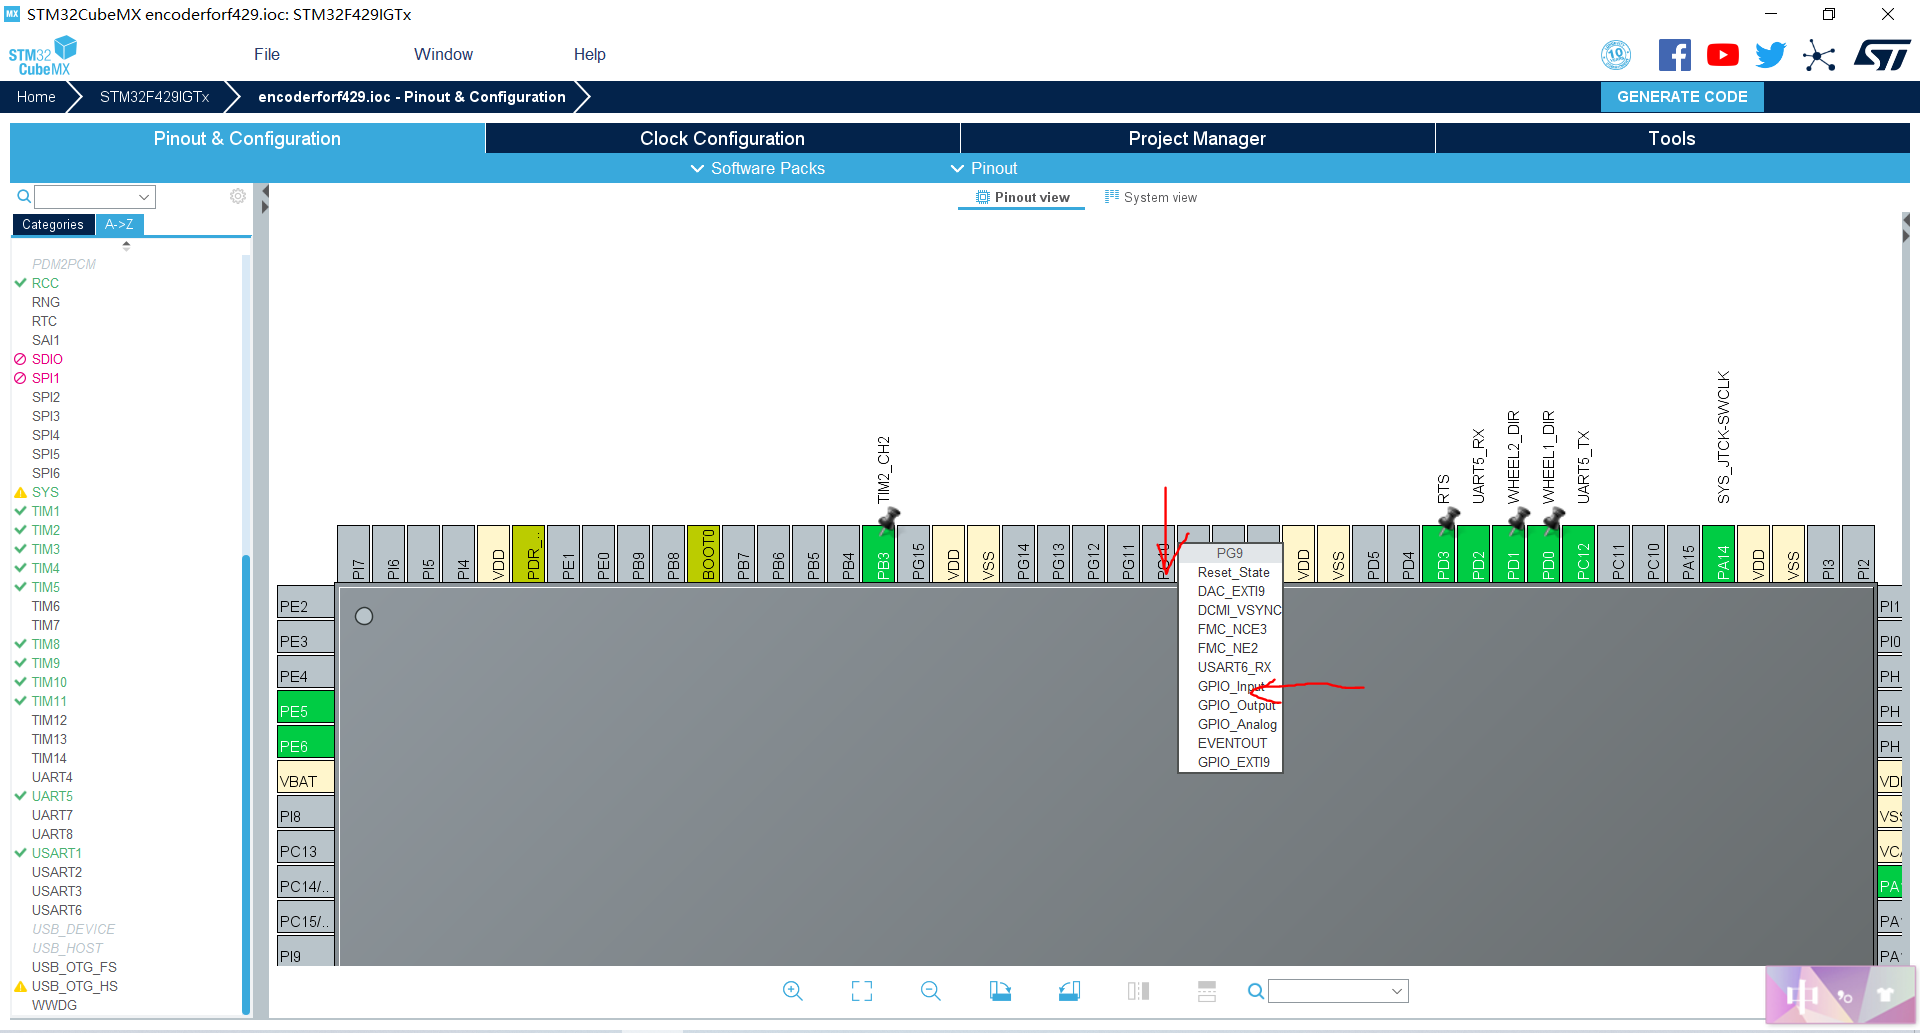
Task: Select the Pinout & Configuration tab
Action: pos(247,138)
